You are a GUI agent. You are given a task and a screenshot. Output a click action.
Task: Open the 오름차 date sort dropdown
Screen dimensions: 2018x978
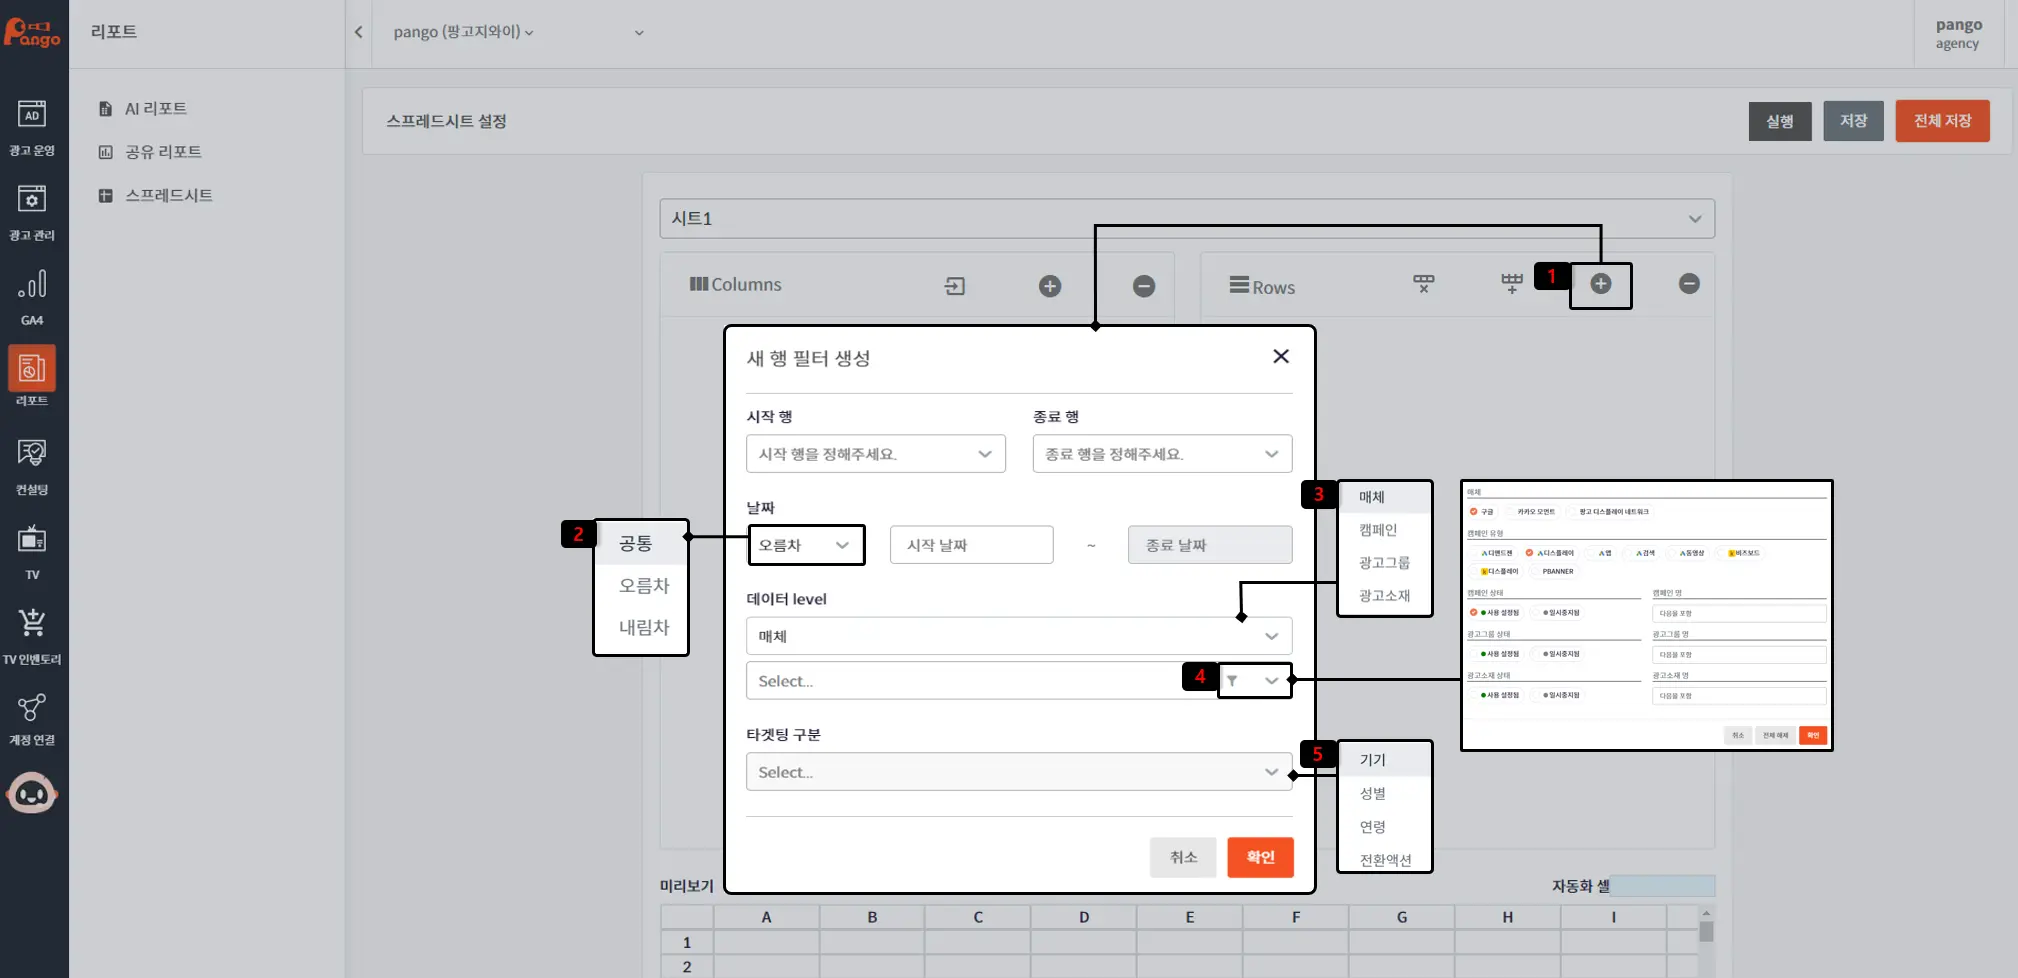point(805,545)
